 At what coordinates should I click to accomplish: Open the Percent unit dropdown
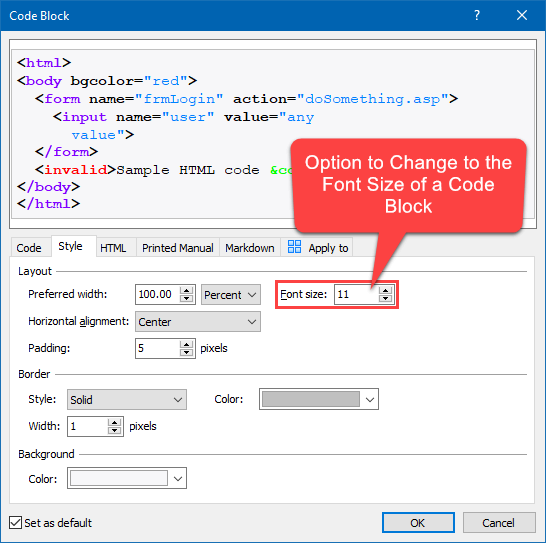pos(231,295)
